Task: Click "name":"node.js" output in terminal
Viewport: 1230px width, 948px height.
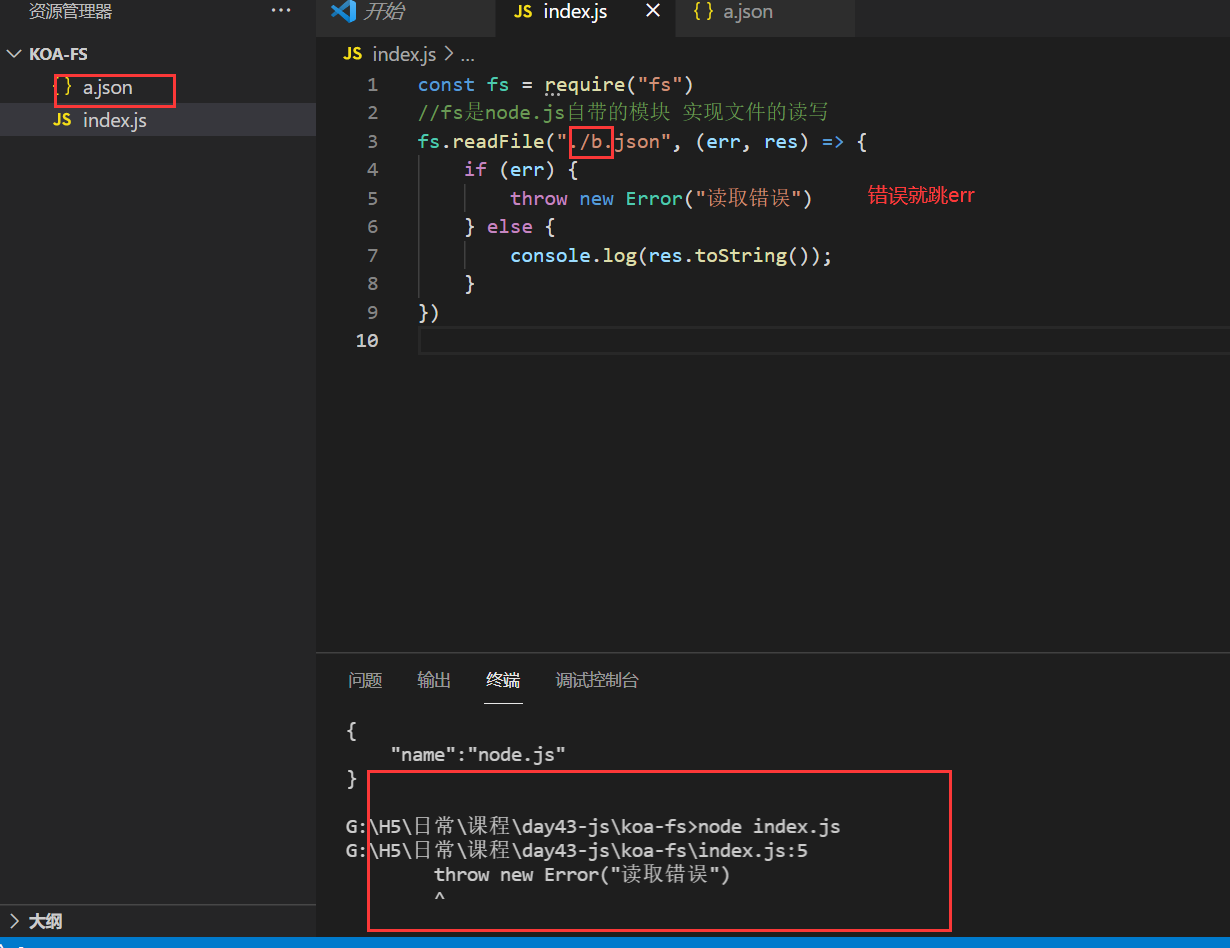Action: click(478, 755)
